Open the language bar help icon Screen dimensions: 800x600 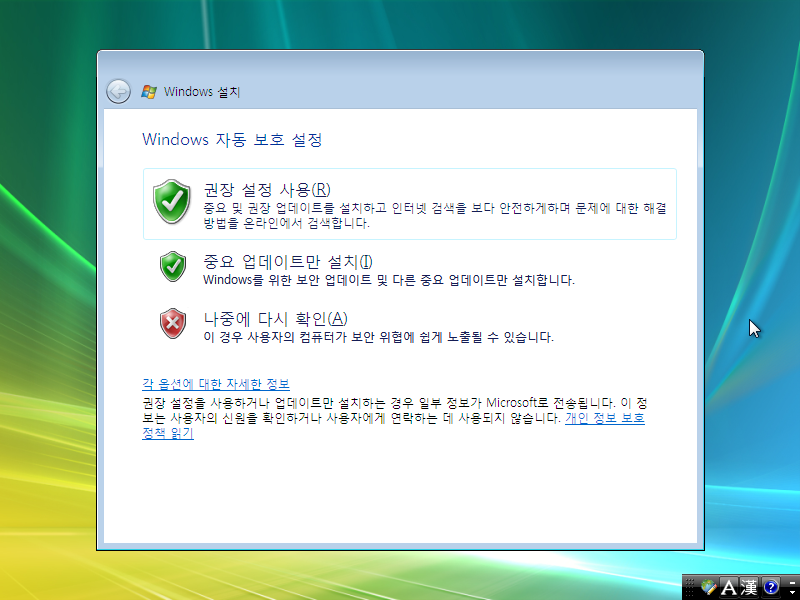(771, 587)
